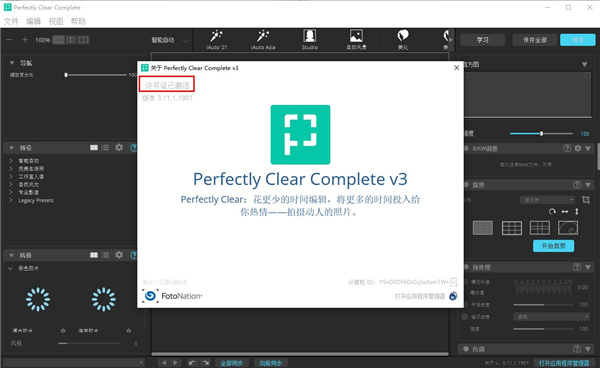The width and height of the screenshot is (600, 368).
Task: Click the rotate crop icon
Action: (x=552, y=212)
